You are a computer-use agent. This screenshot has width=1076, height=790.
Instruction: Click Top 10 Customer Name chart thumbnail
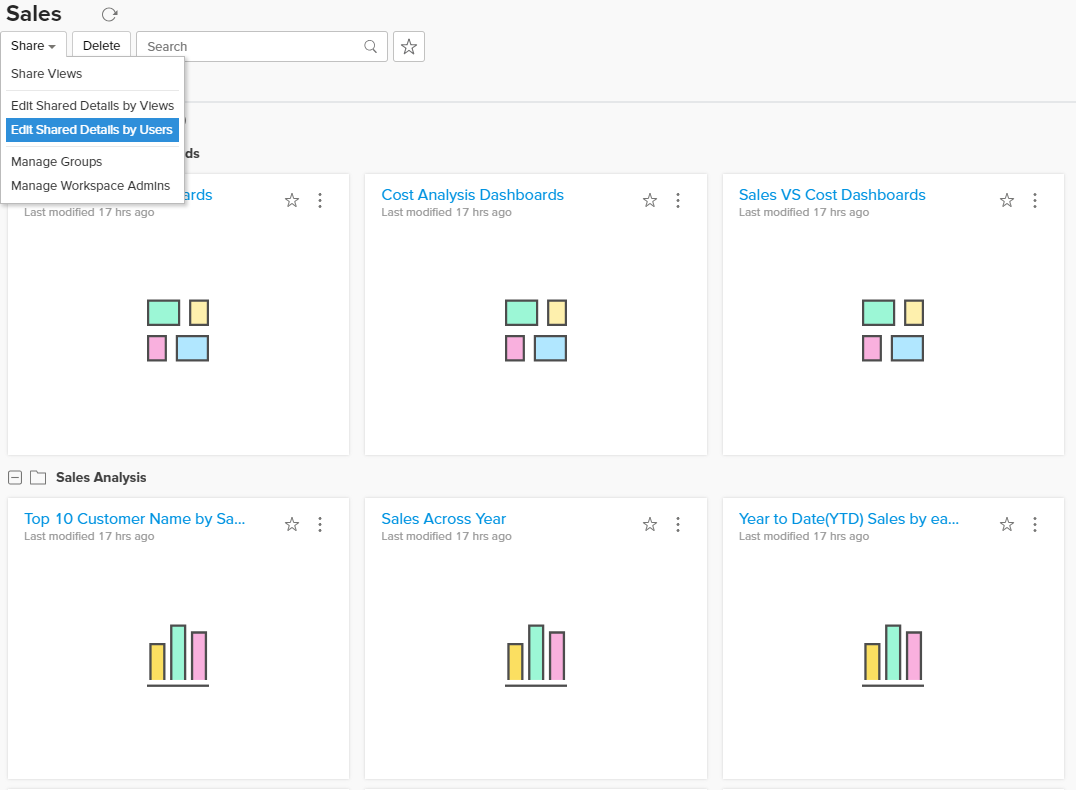coord(178,655)
